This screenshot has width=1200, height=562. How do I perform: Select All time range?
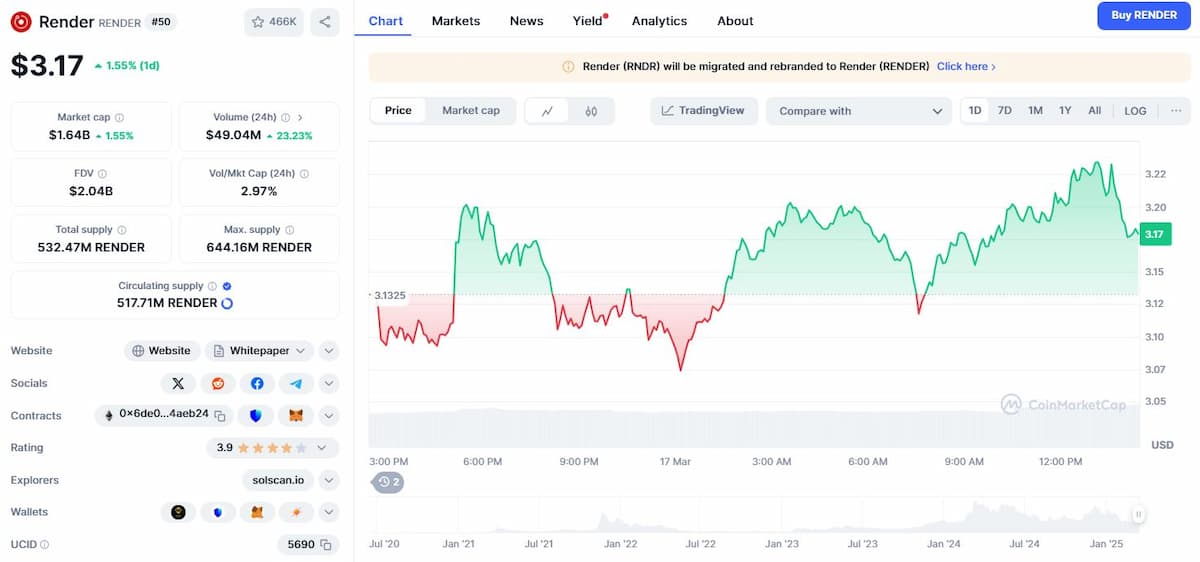(x=1095, y=111)
